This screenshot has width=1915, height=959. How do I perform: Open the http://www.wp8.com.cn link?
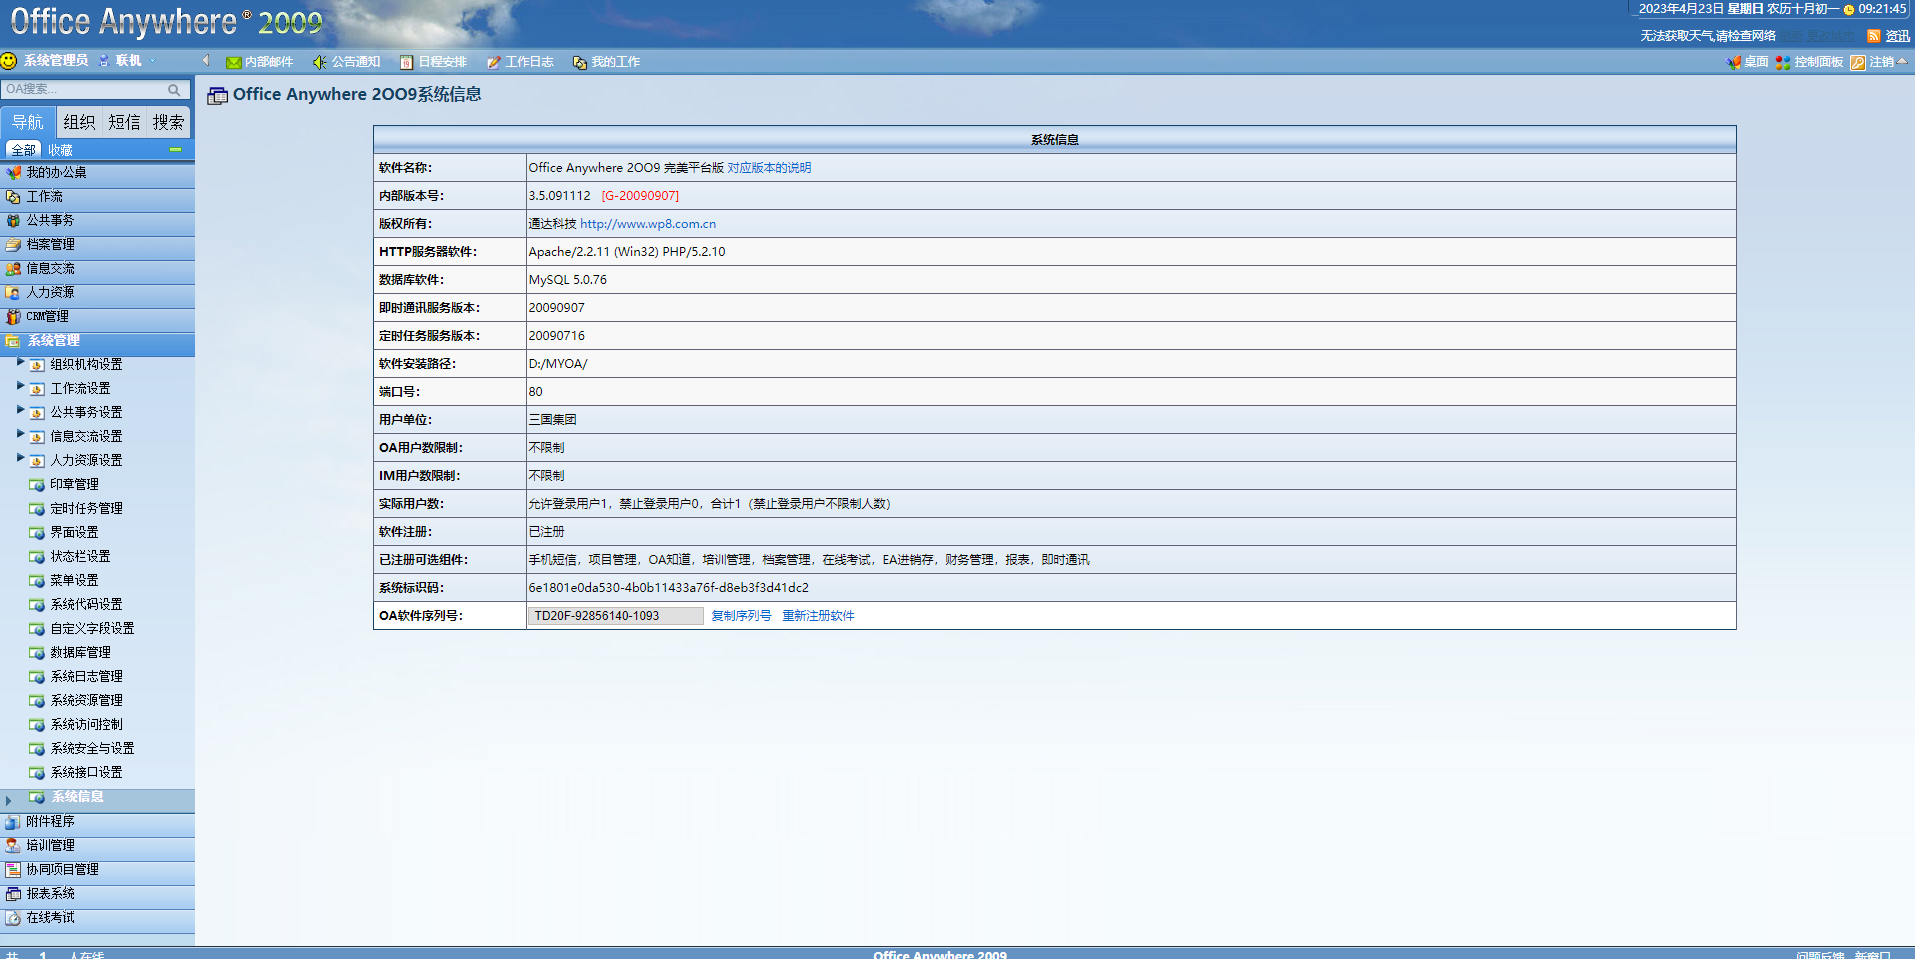648,224
